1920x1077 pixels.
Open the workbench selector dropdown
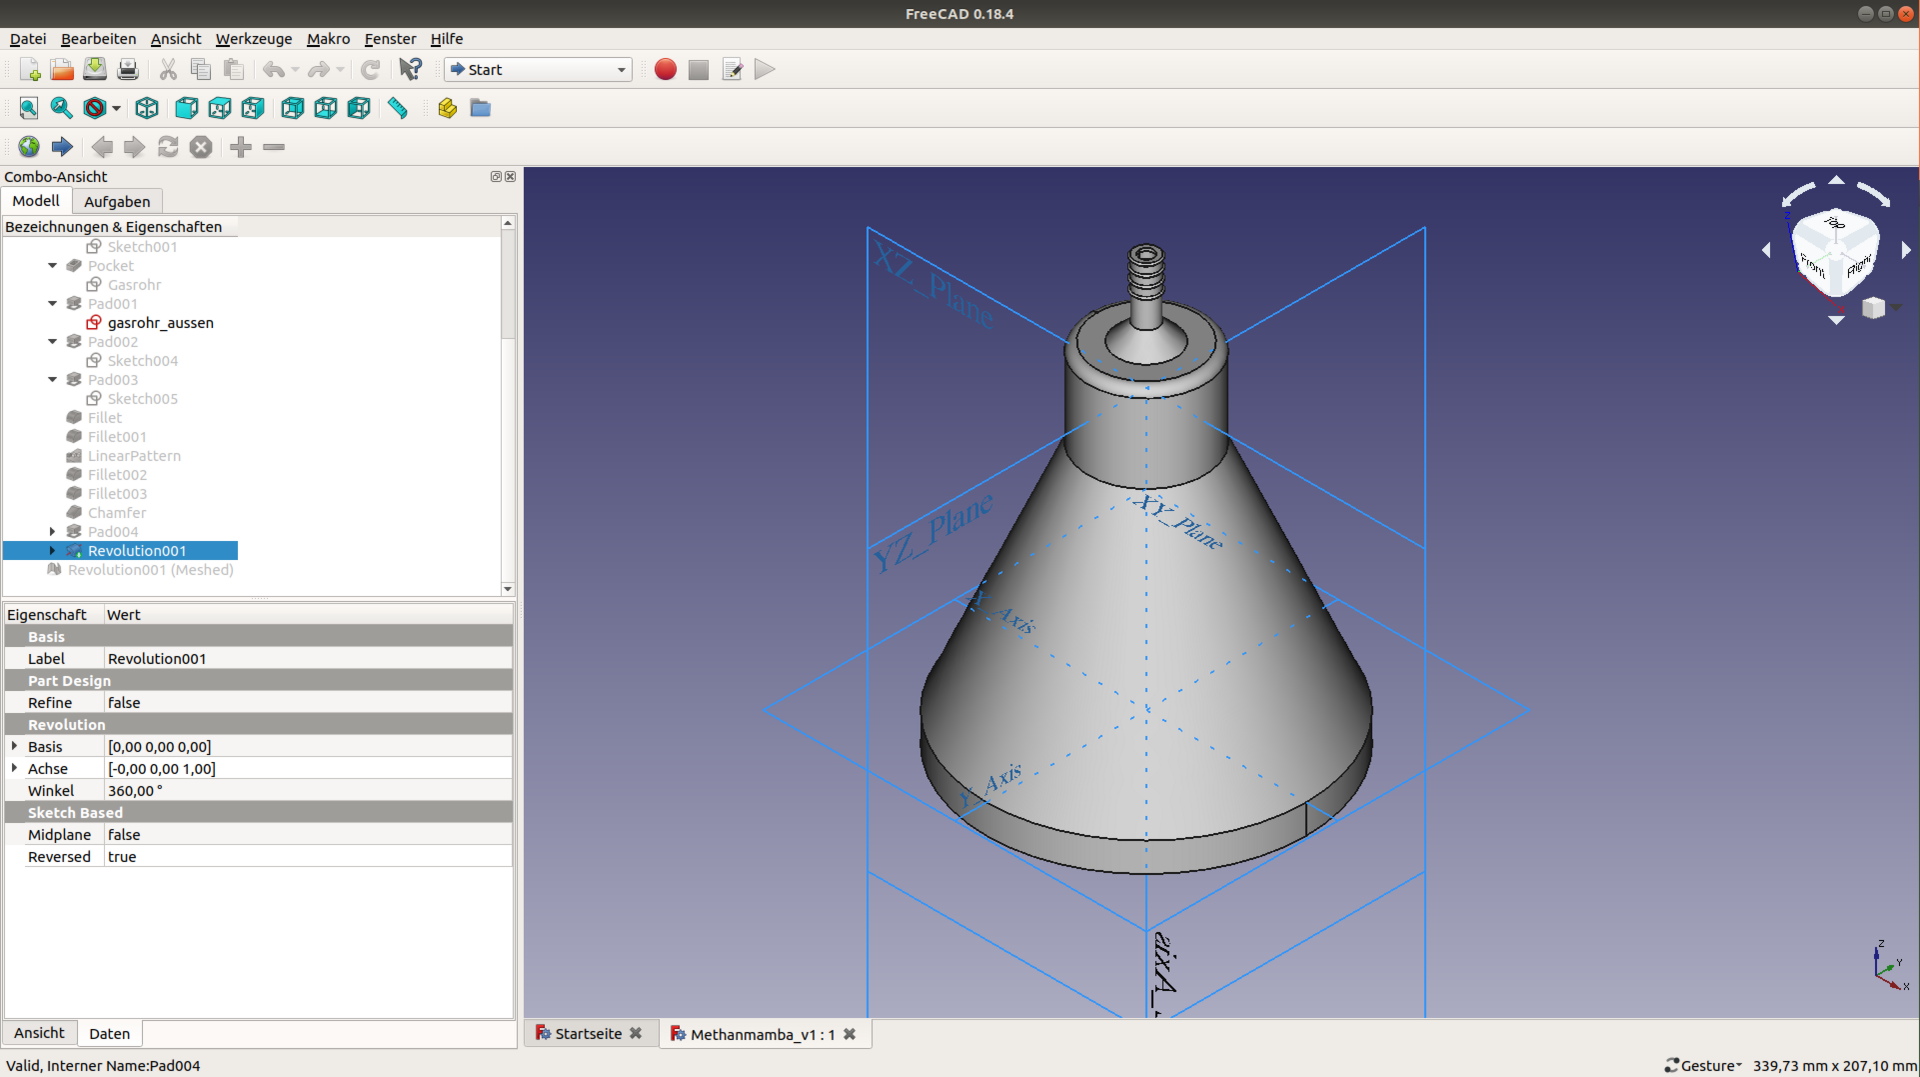tap(539, 70)
